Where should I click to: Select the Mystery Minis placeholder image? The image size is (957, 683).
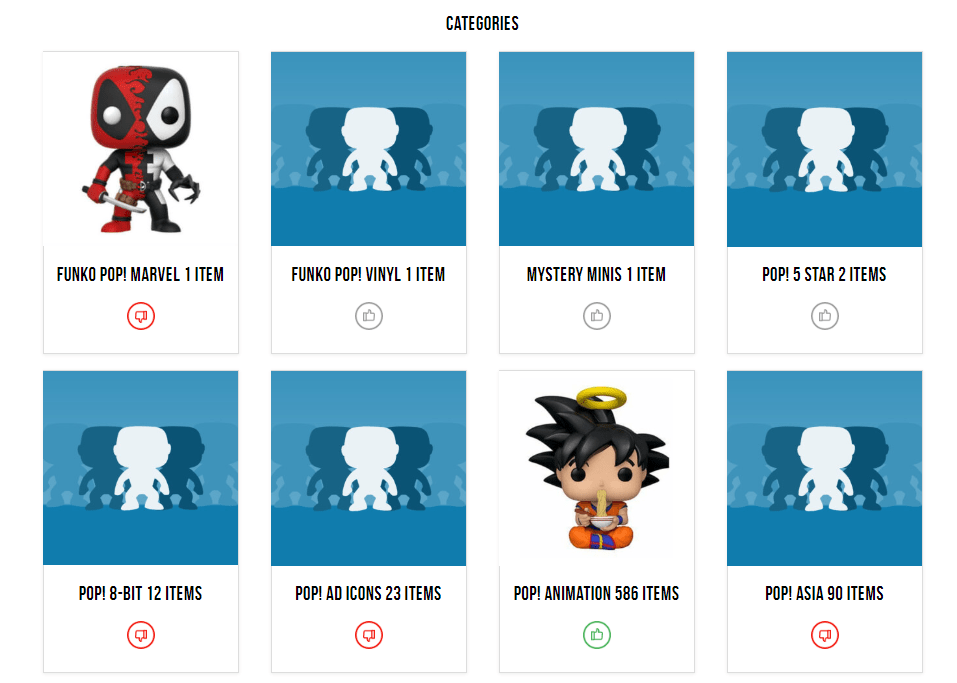pos(597,149)
